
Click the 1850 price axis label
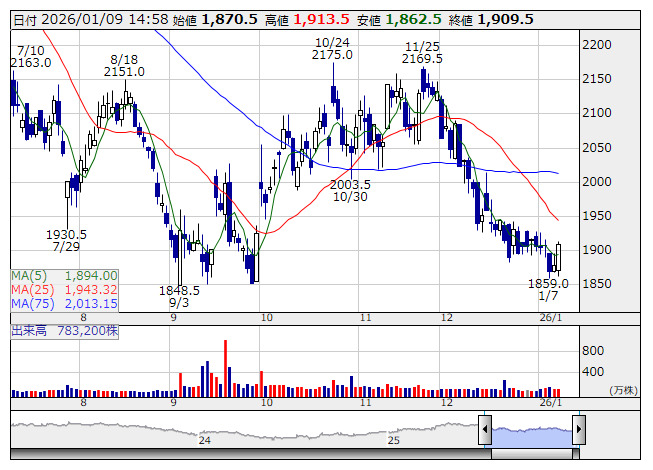[597, 283]
